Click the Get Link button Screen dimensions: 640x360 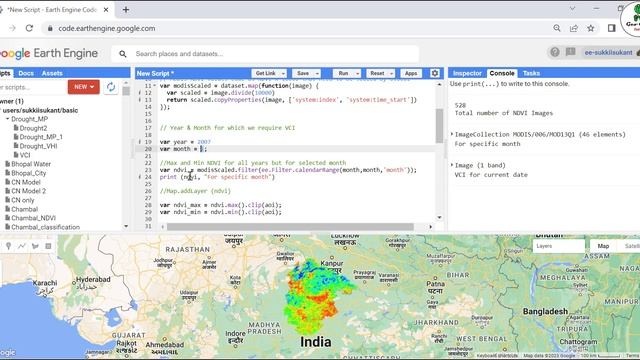(265, 73)
